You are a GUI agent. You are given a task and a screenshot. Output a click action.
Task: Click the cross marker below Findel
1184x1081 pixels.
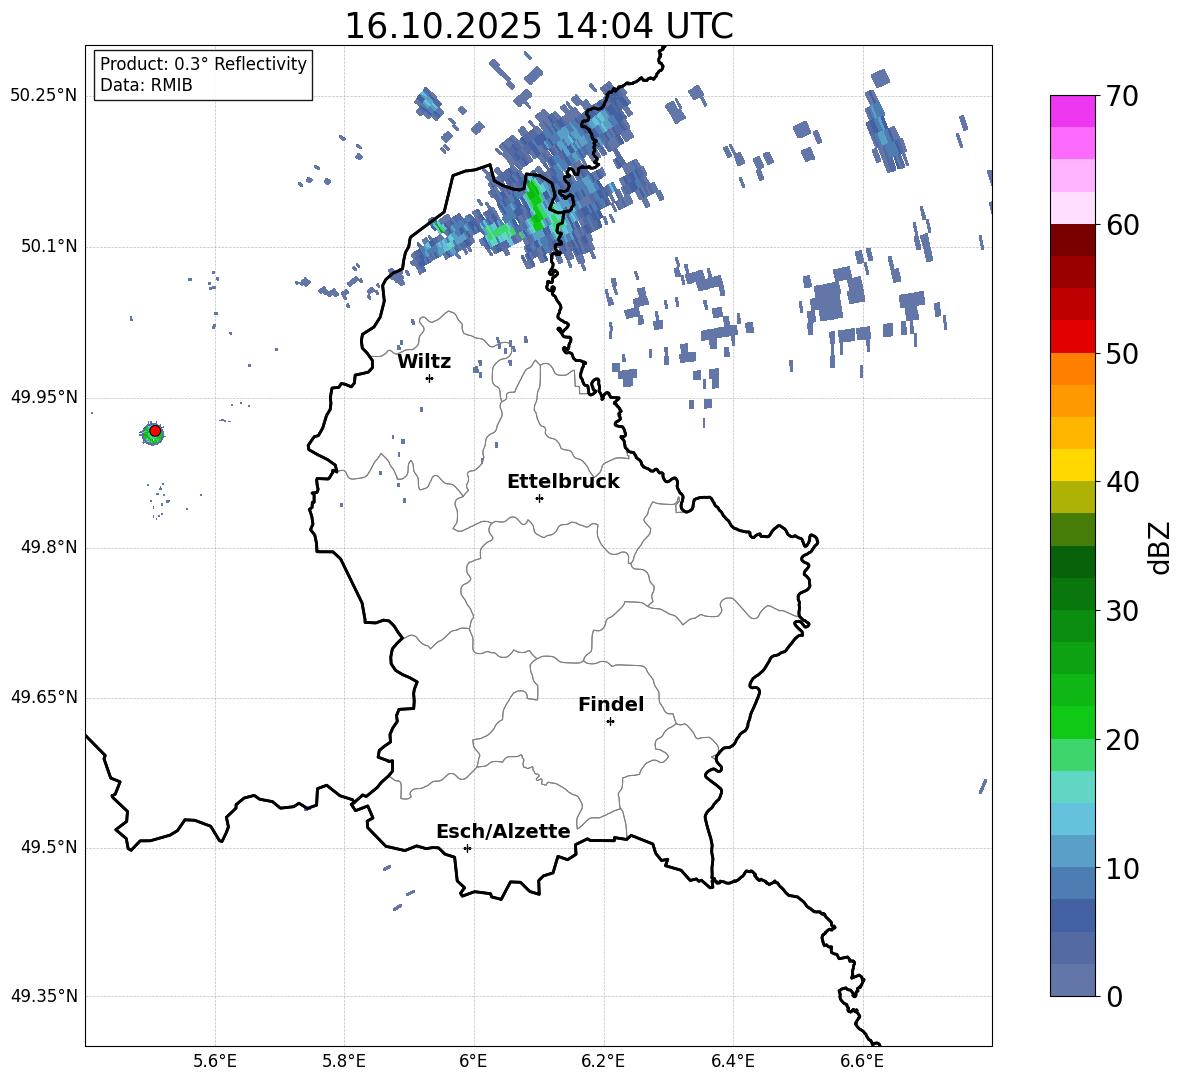pos(610,722)
